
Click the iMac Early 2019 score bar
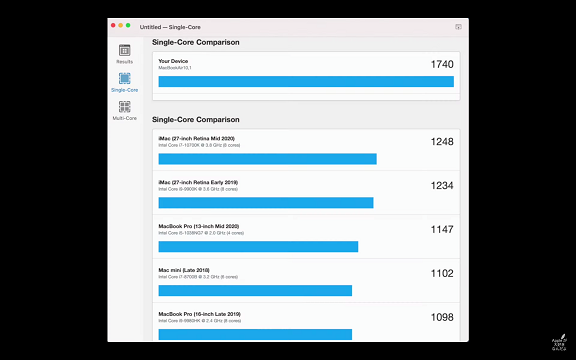click(x=266, y=203)
